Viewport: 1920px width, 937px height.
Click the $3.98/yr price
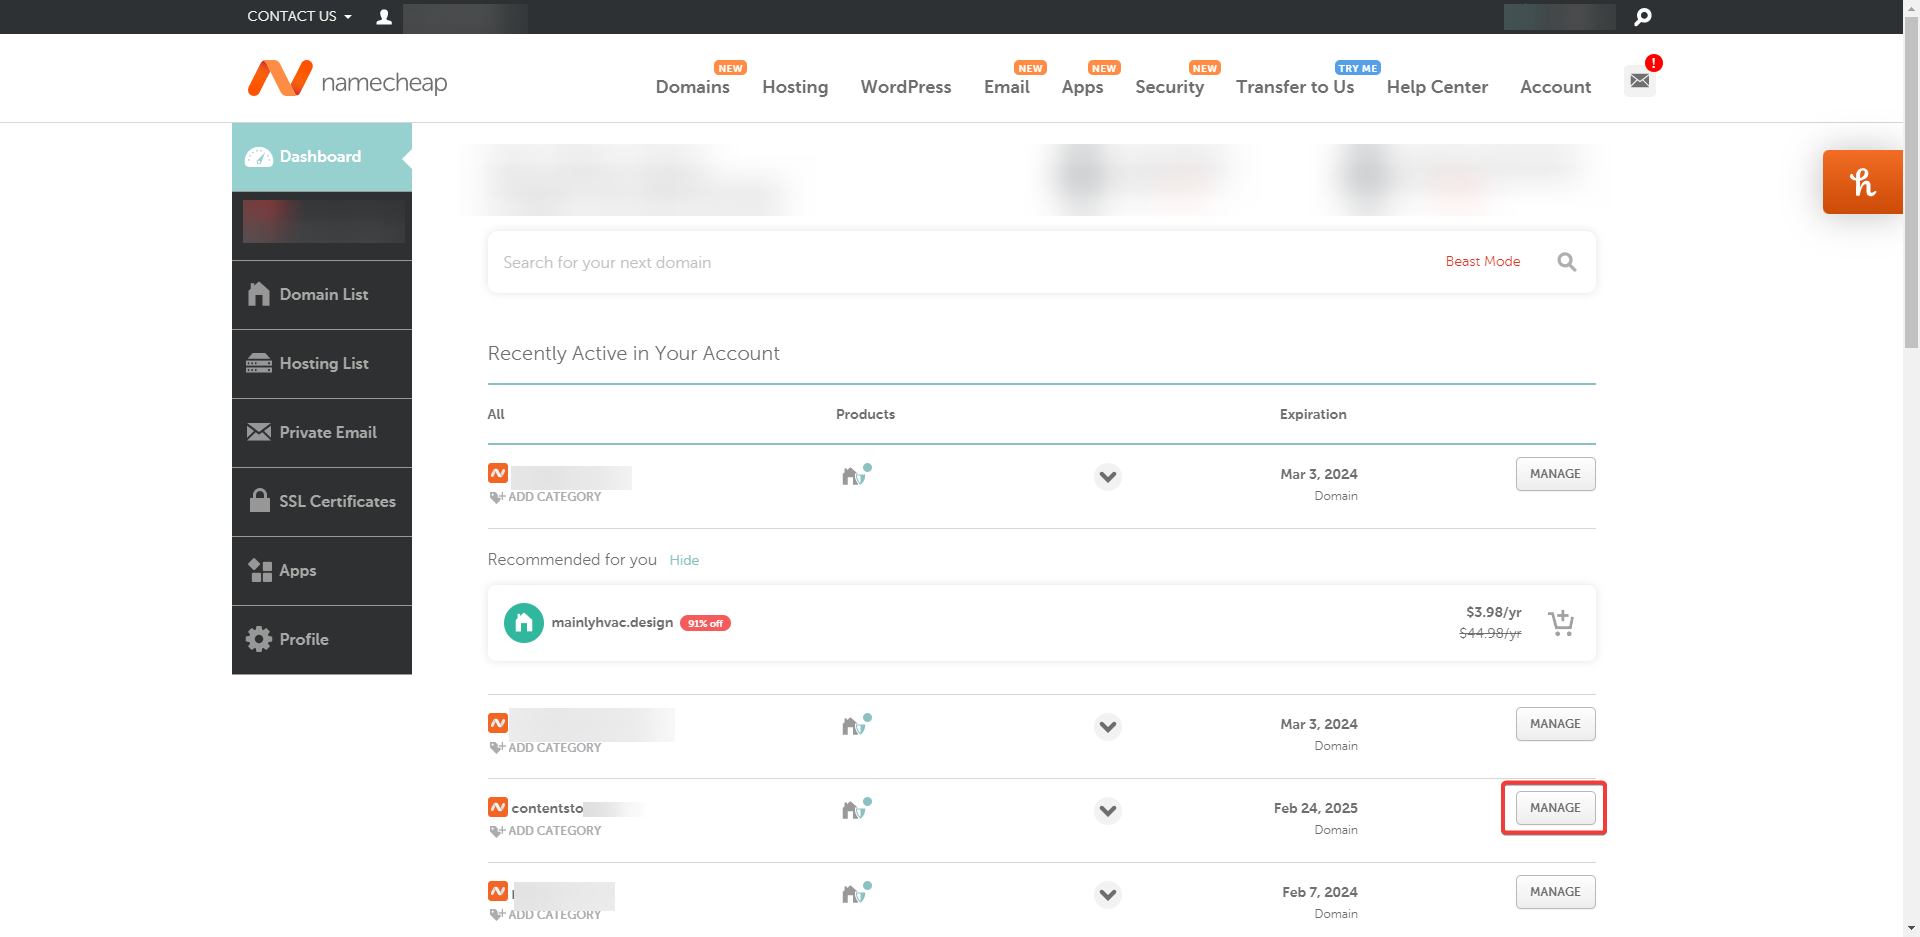1493,612
